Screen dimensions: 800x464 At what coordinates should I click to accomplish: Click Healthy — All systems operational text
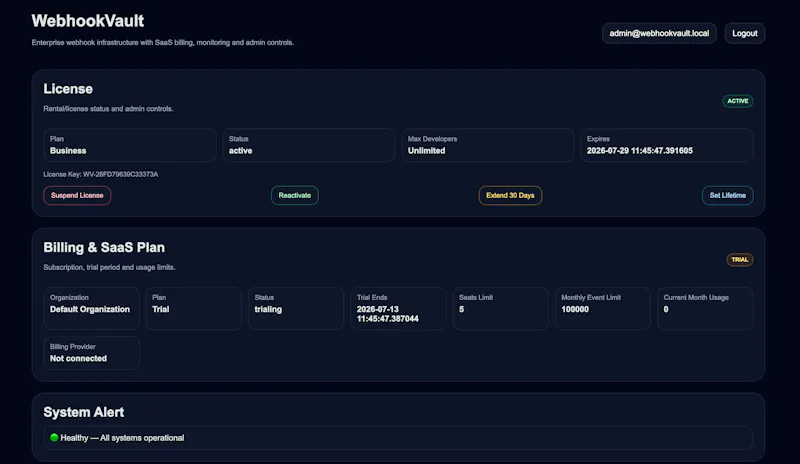point(122,438)
